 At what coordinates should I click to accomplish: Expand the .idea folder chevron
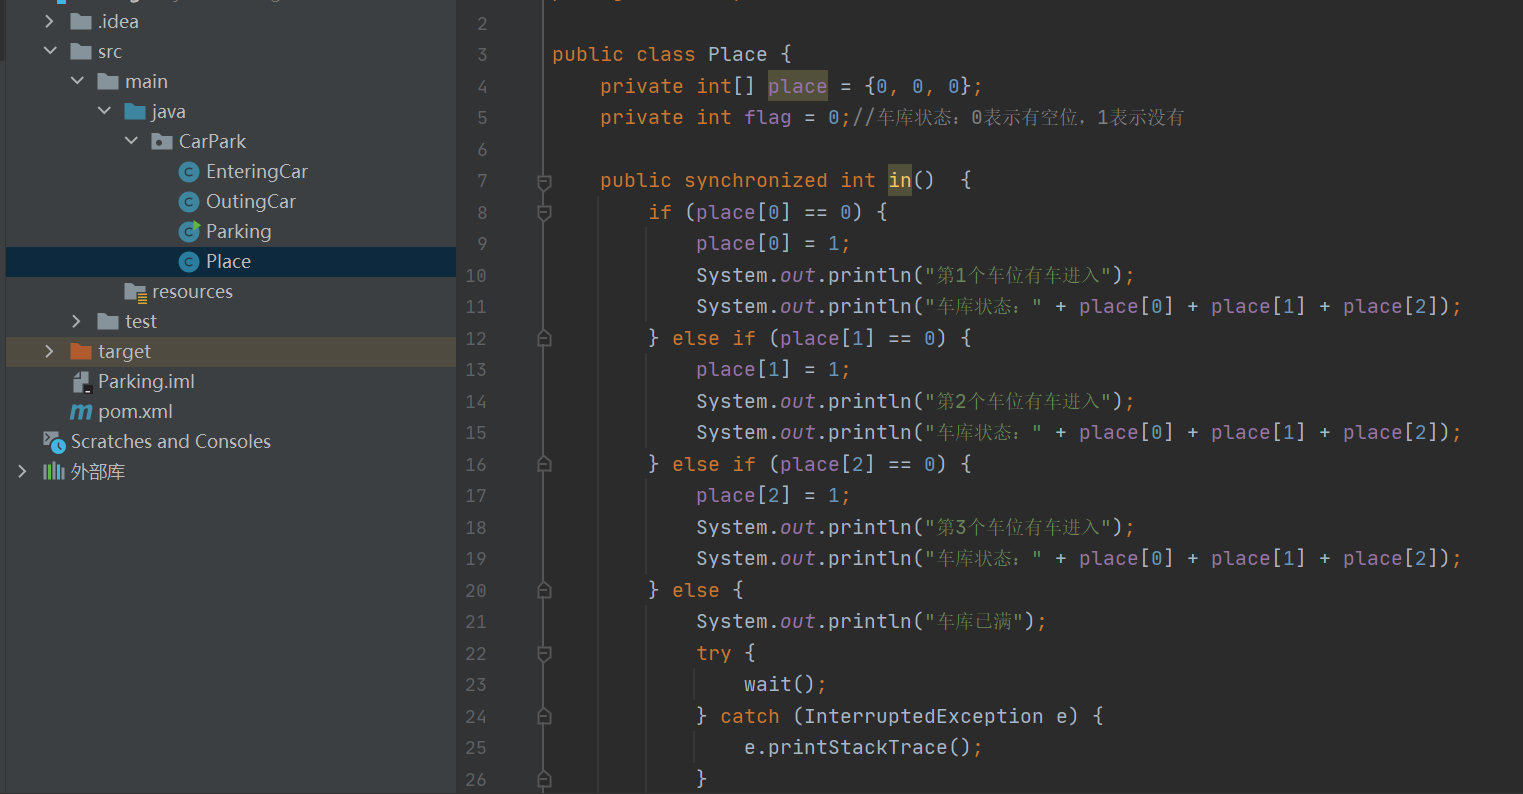pos(50,21)
